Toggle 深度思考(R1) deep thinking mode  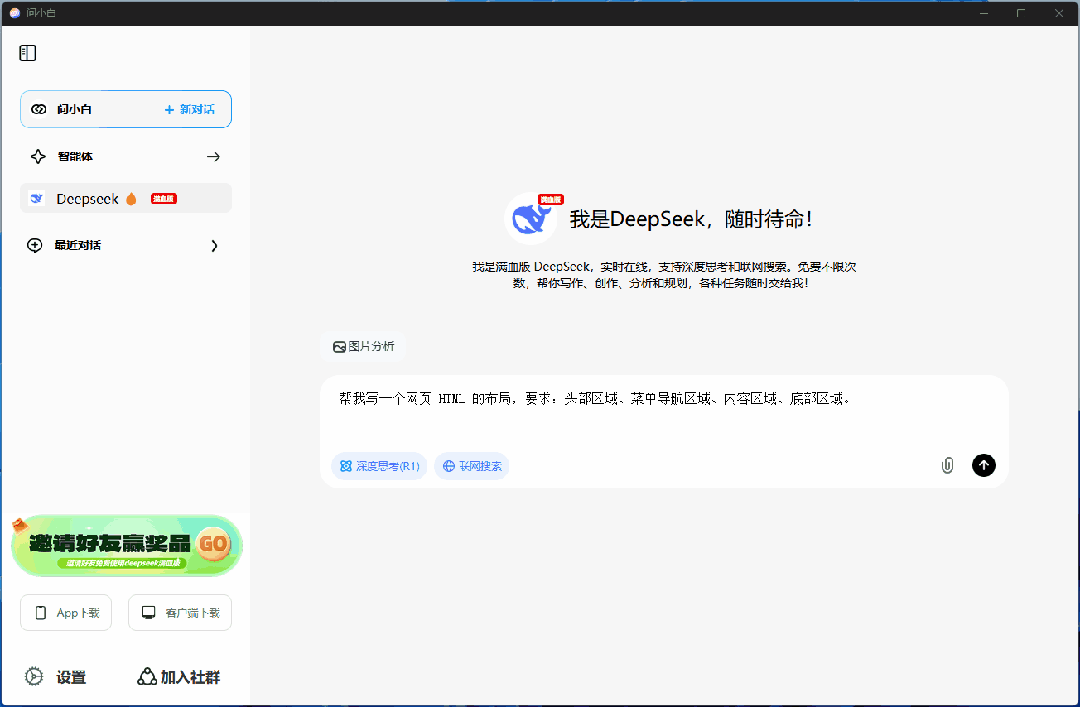[x=379, y=466]
